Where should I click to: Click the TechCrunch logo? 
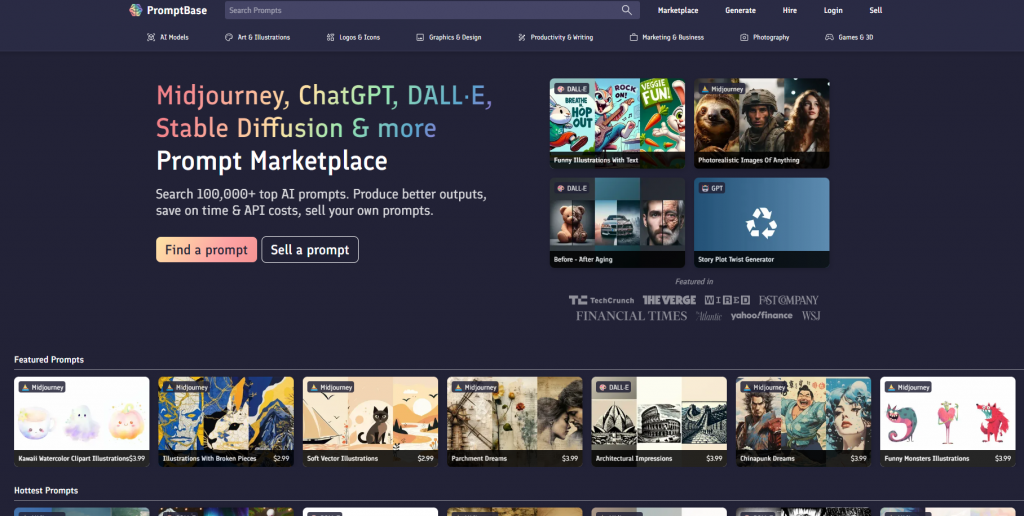601,300
